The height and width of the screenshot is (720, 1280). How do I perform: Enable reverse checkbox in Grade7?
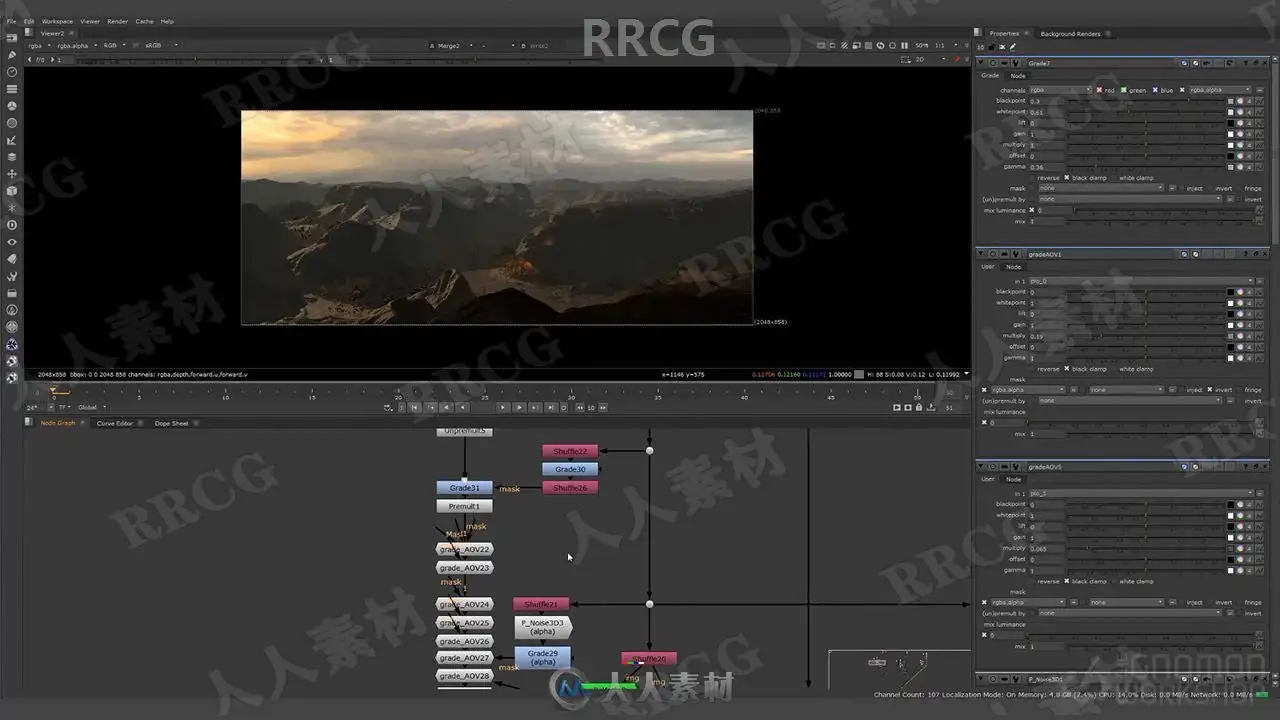pyautogui.click(x=1032, y=177)
